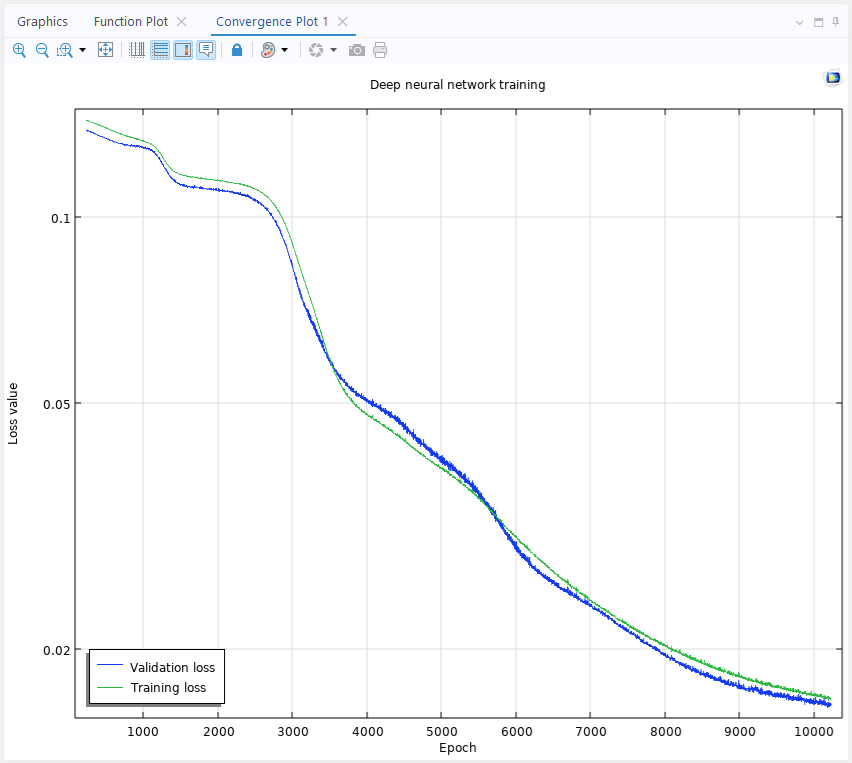Switch to the Function Plot tab
The height and width of the screenshot is (763, 852).
[131, 22]
